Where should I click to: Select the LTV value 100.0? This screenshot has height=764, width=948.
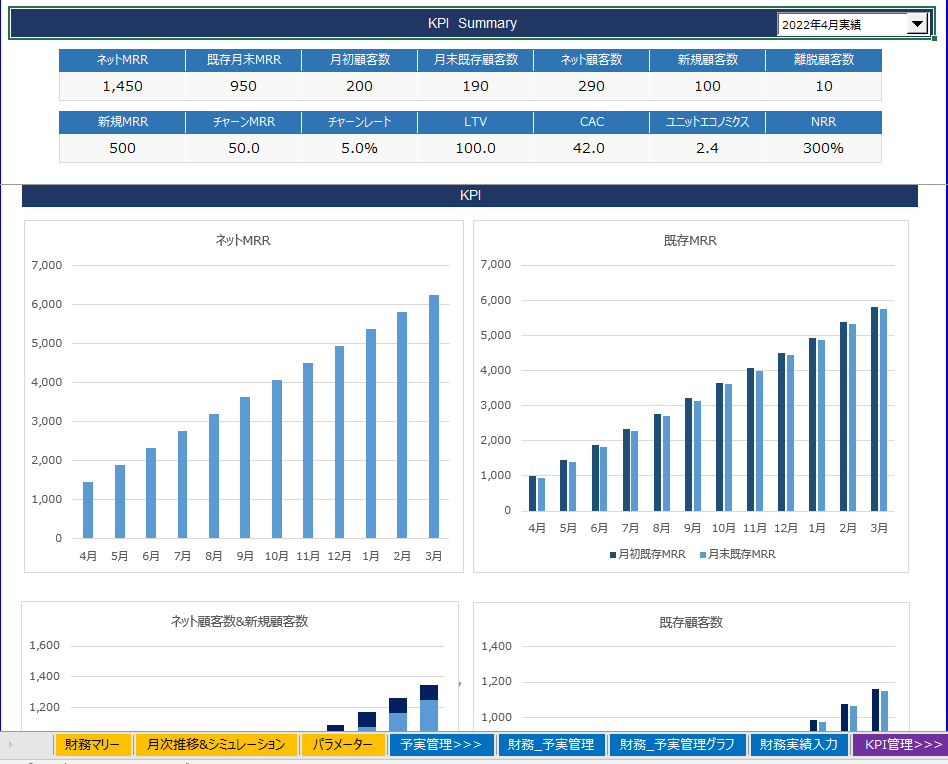[x=476, y=148]
